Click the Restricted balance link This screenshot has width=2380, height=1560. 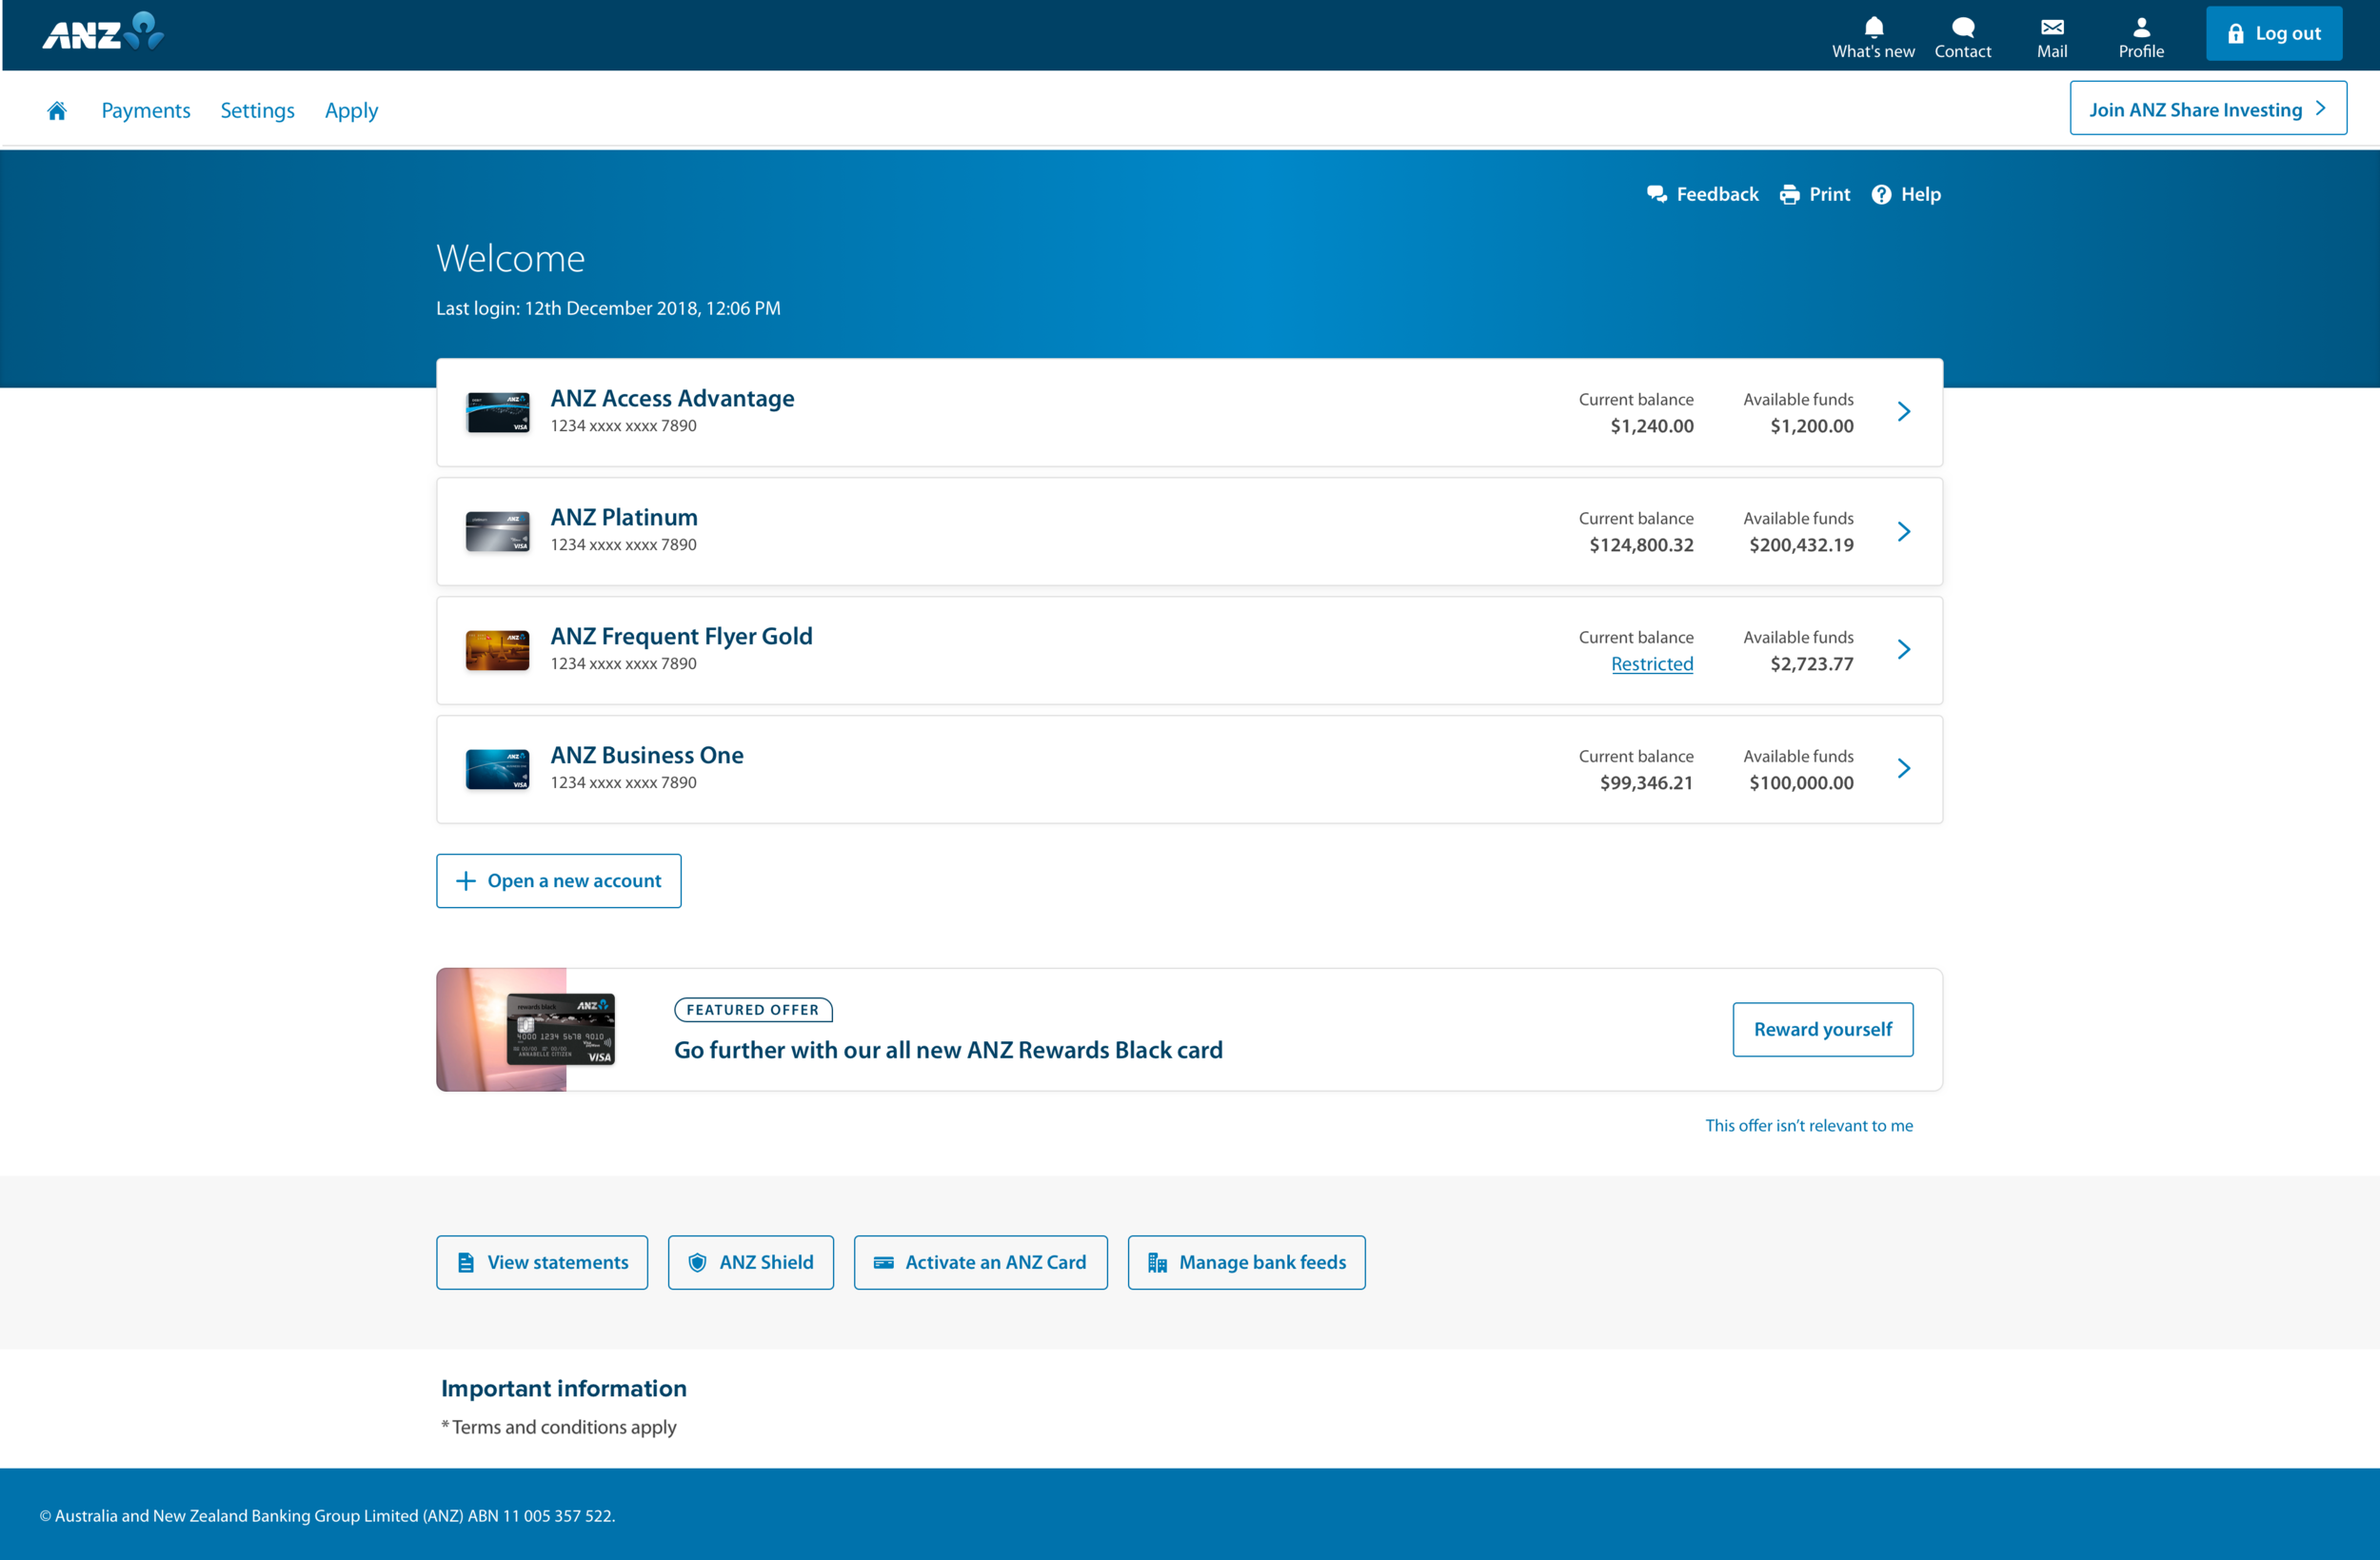[1652, 663]
